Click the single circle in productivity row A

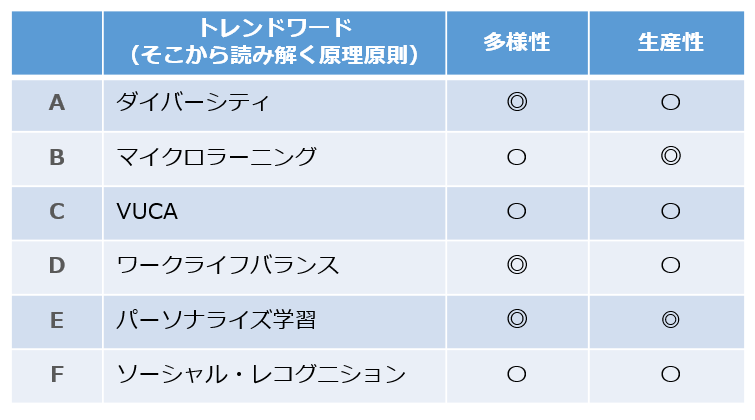[x=670, y=102]
